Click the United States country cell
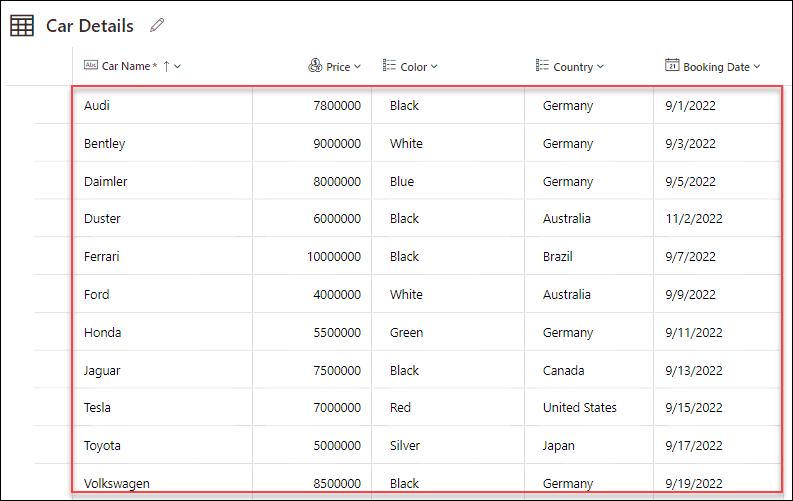This screenshot has width=793, height=501. 589,407
